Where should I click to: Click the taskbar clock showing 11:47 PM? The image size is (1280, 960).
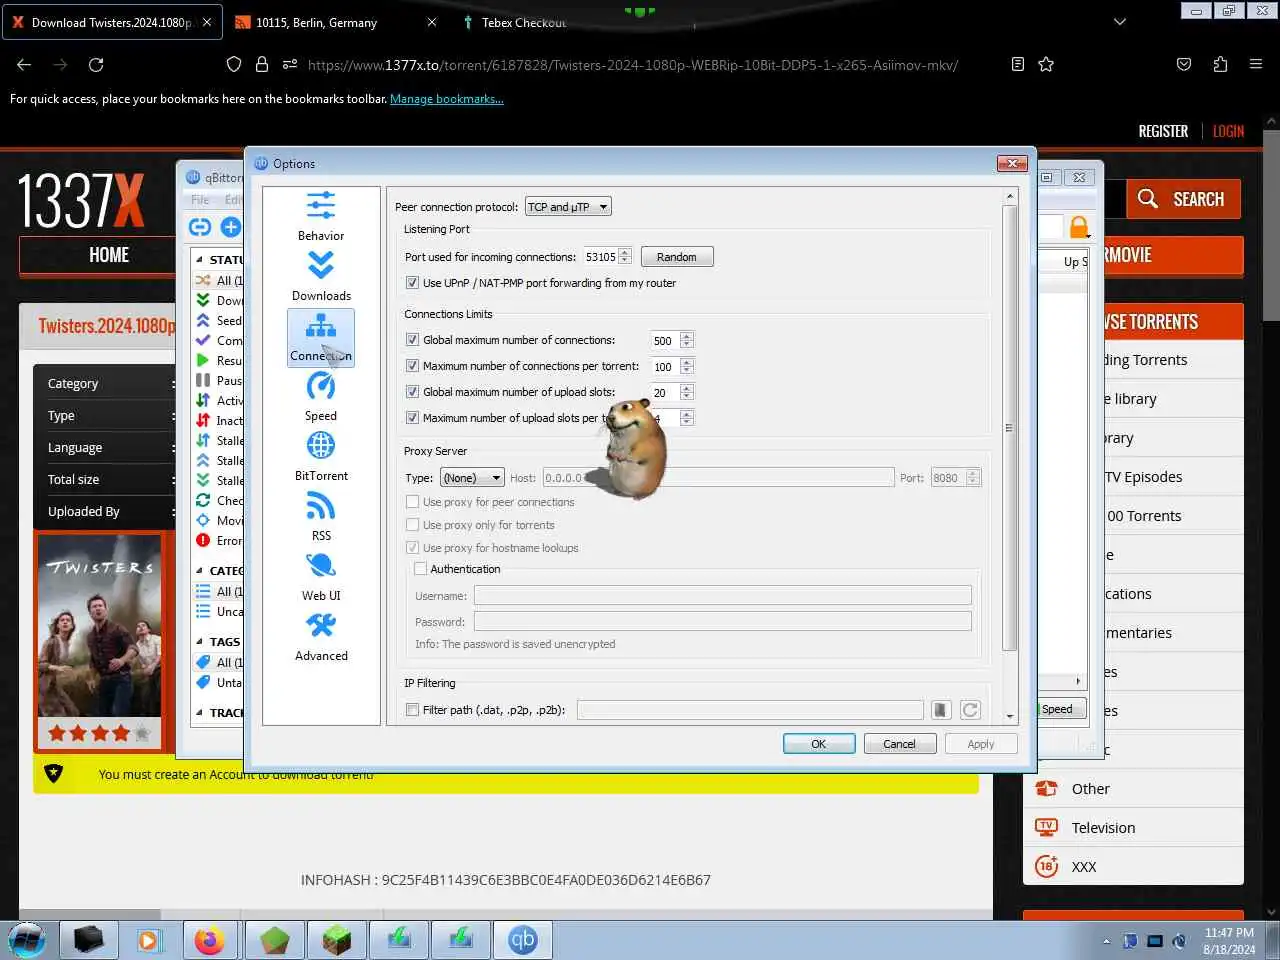pos(1229,940)
